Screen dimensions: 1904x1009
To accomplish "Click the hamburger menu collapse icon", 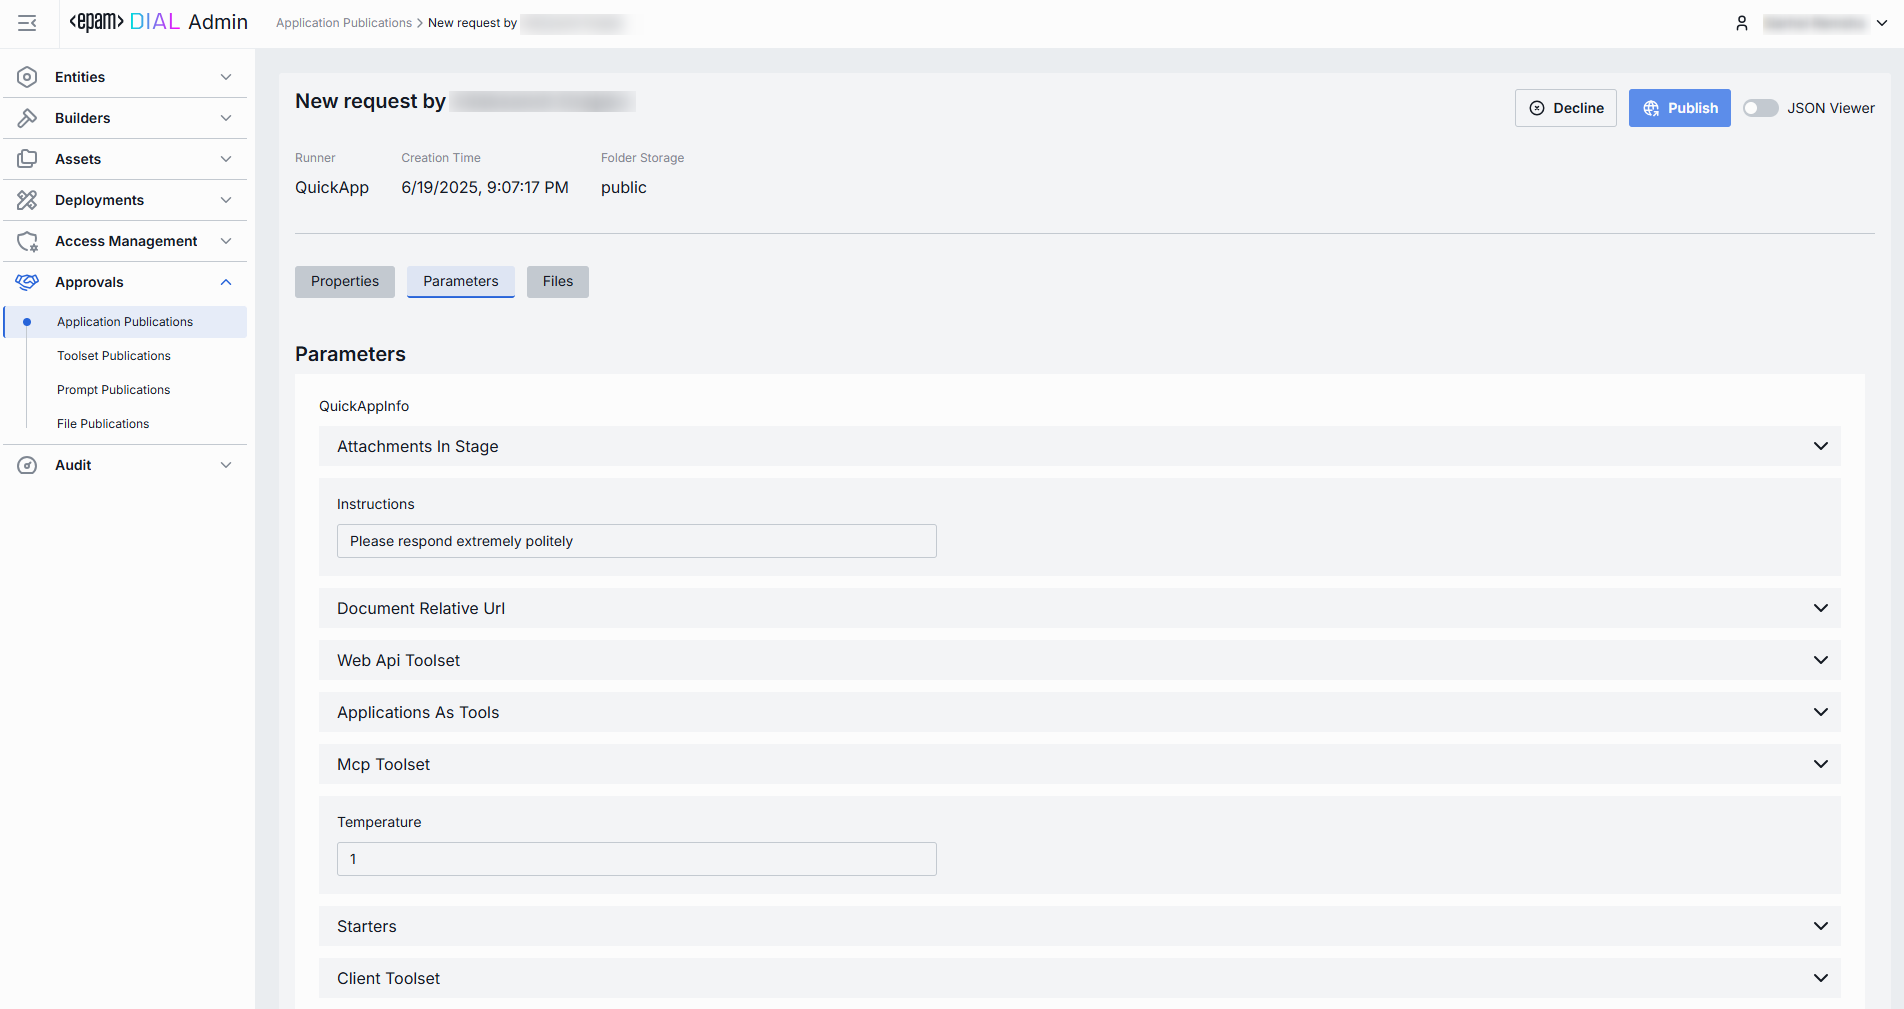I will (x=27, y=23).
